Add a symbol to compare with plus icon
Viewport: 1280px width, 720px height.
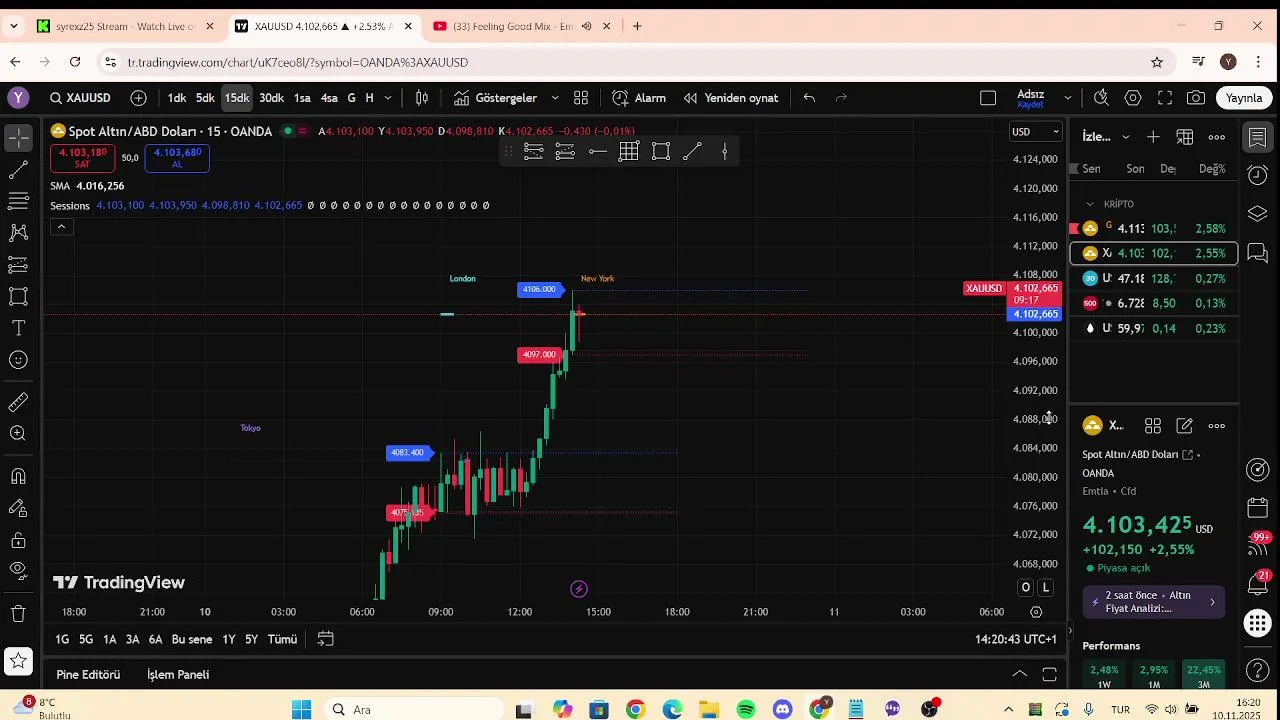click(138, 98)
